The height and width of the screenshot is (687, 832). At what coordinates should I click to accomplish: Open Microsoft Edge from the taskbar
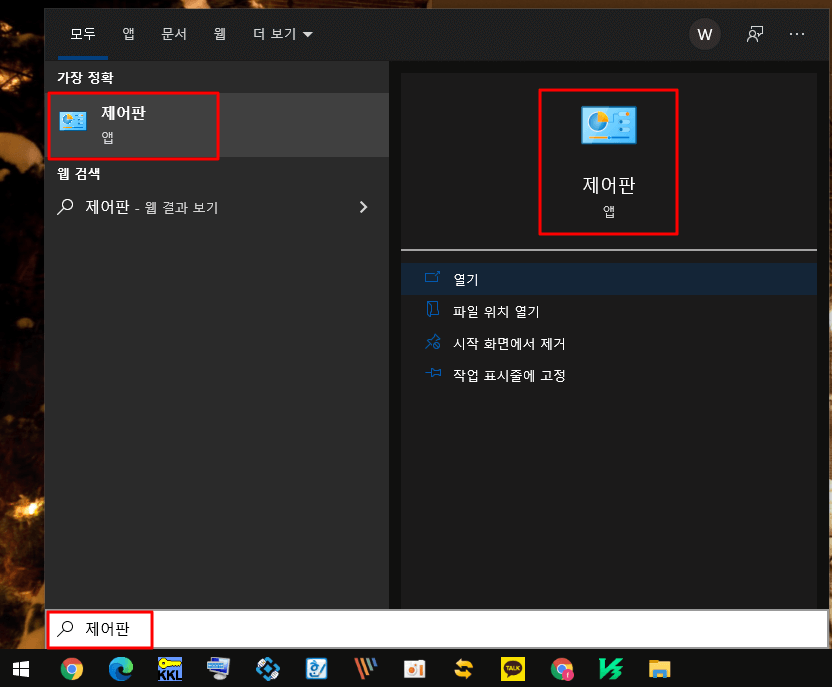point(121,669)
